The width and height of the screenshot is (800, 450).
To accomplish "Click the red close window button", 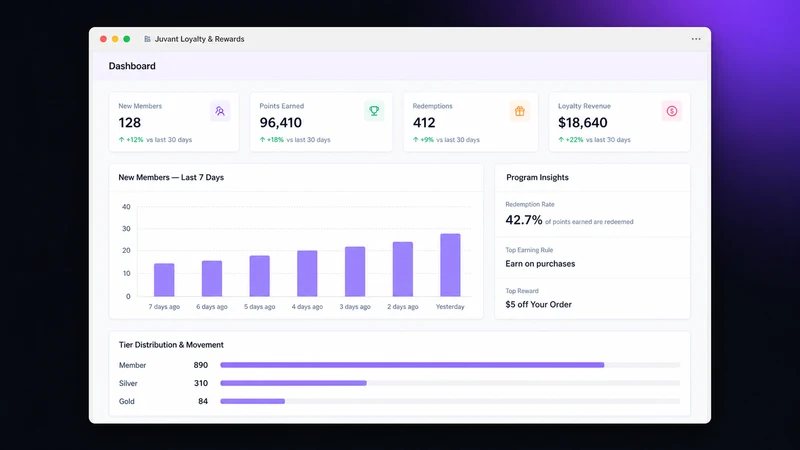I will [103, 39].
